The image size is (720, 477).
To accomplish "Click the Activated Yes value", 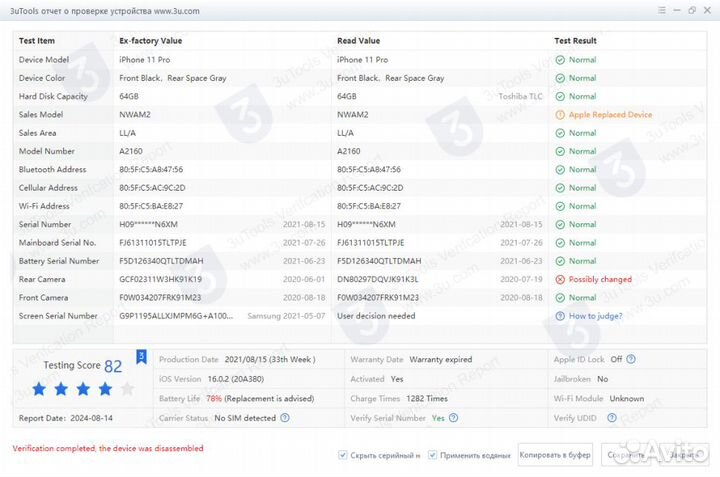I will tap(397, 379).
